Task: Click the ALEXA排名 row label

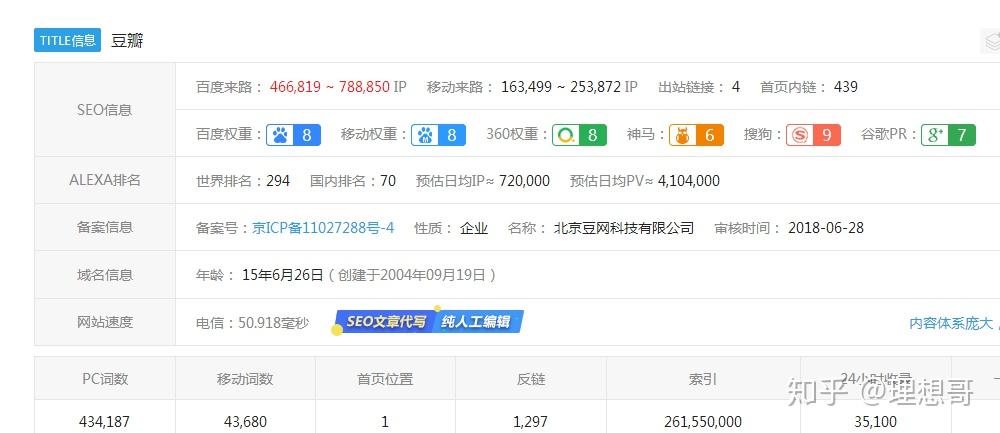Action: point(105,180)
